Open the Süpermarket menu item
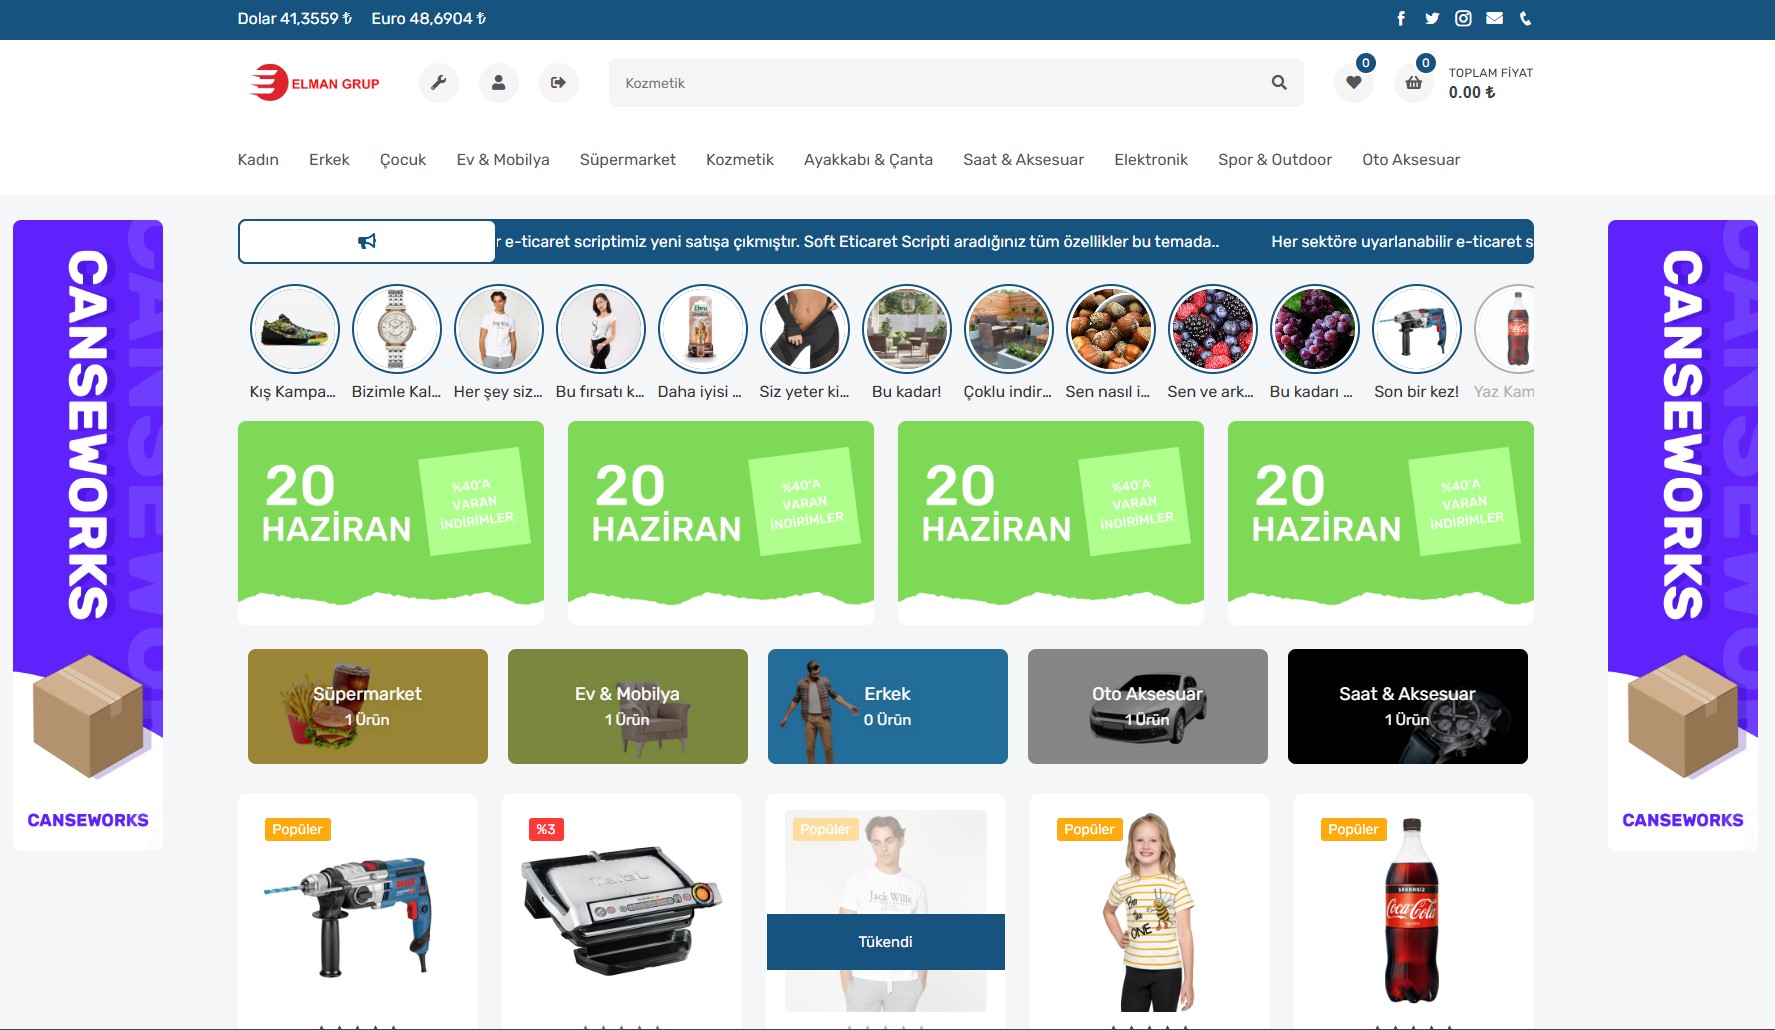Image resolution: width=1775 pixels, height=1030 pixels. pos(627,160)
